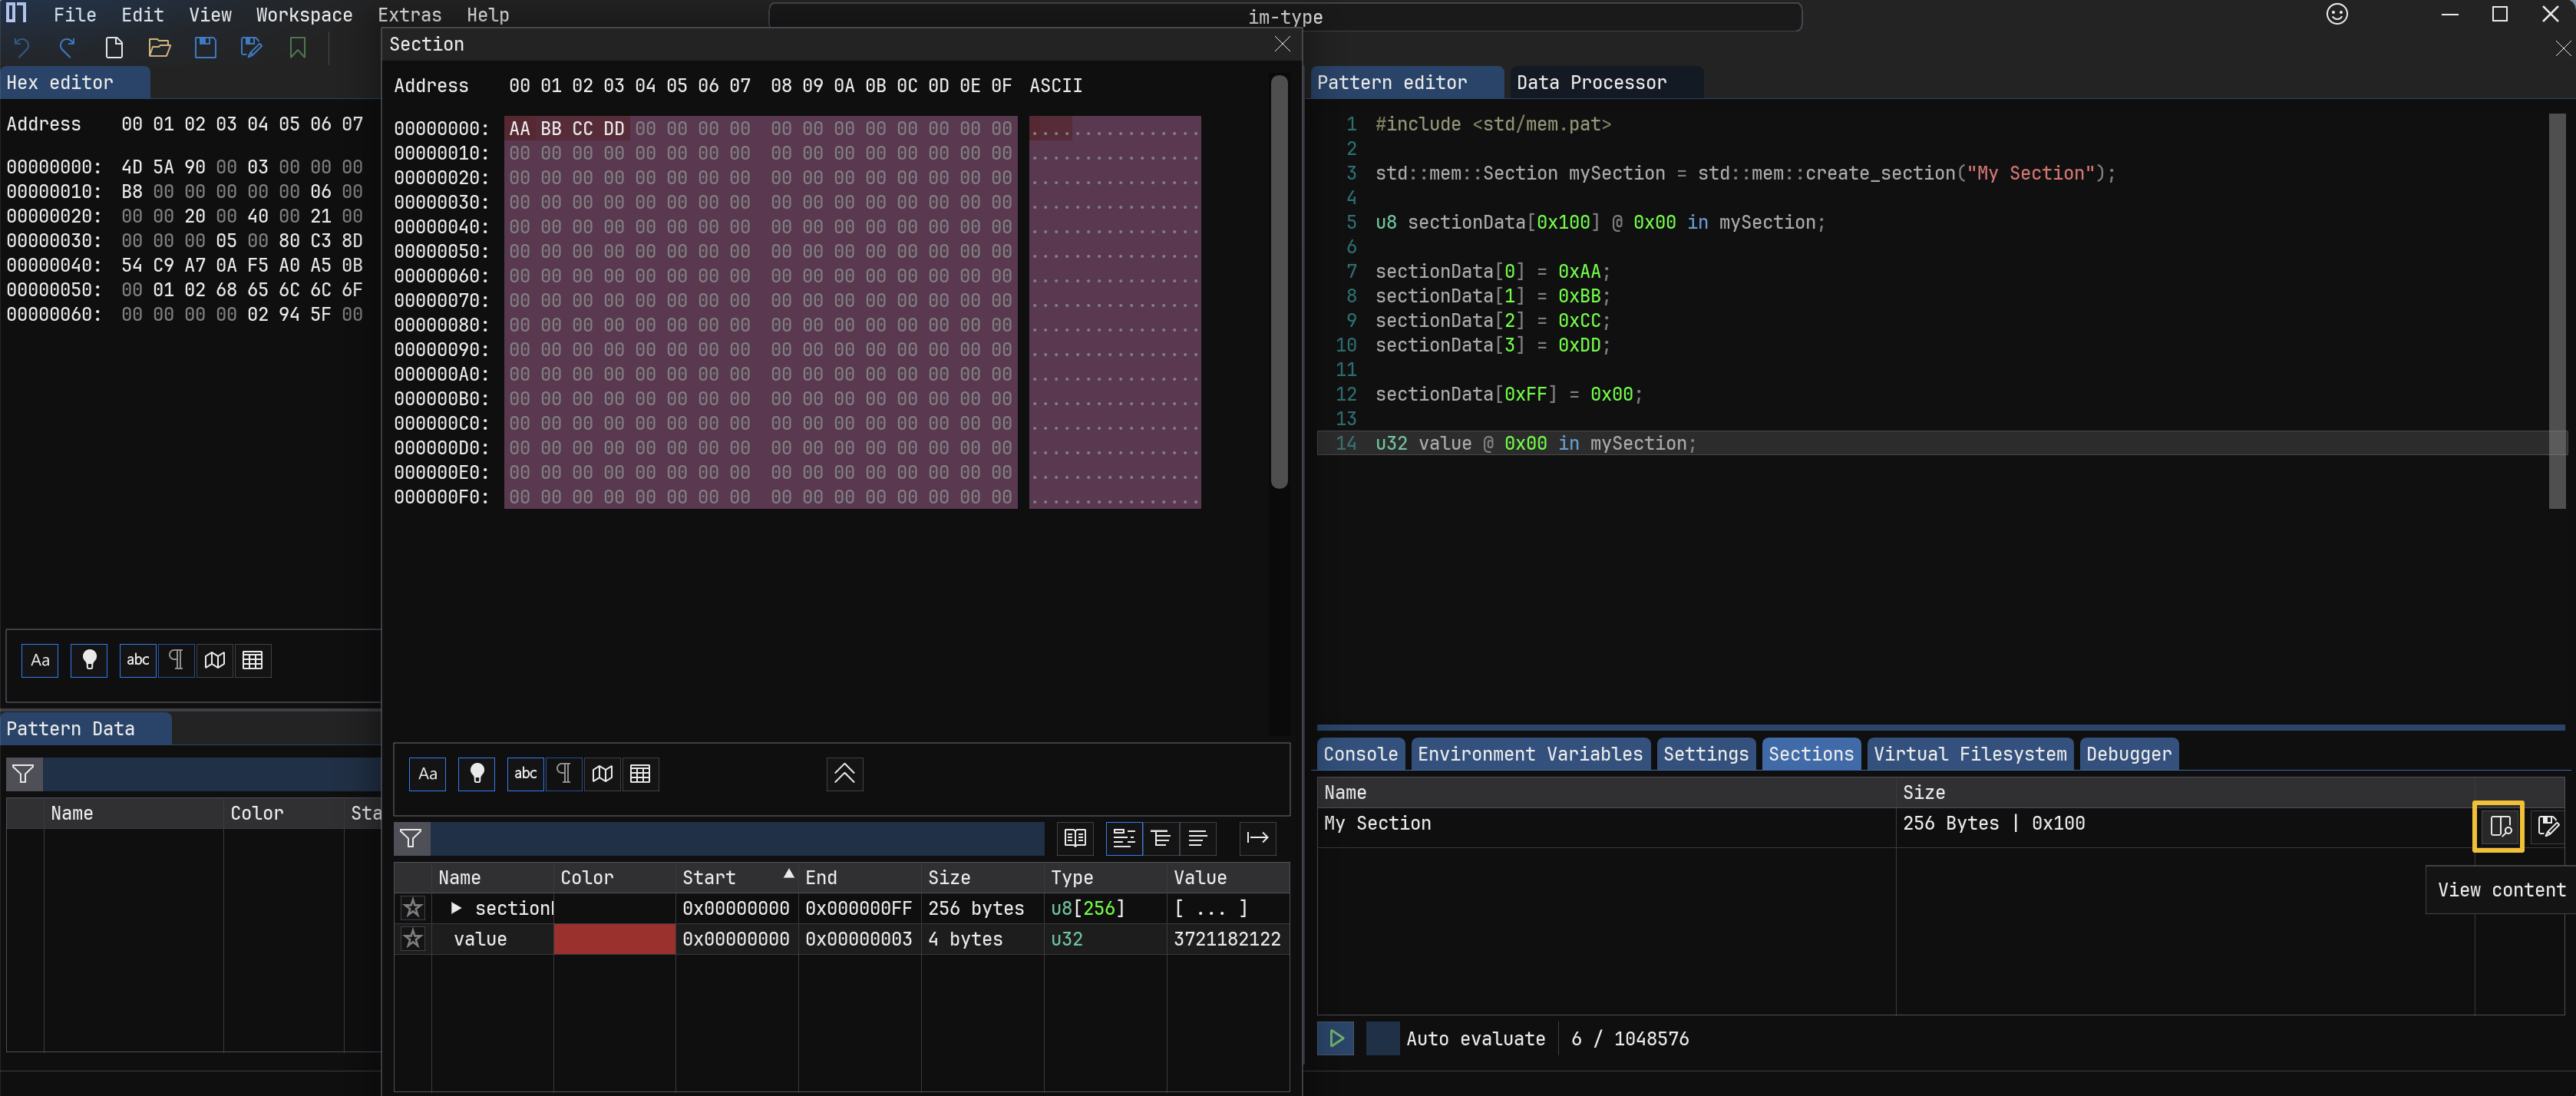2576x1096 pixels.
Task: Click the export icon next to My Section
Action: (x=2548, y=826)
